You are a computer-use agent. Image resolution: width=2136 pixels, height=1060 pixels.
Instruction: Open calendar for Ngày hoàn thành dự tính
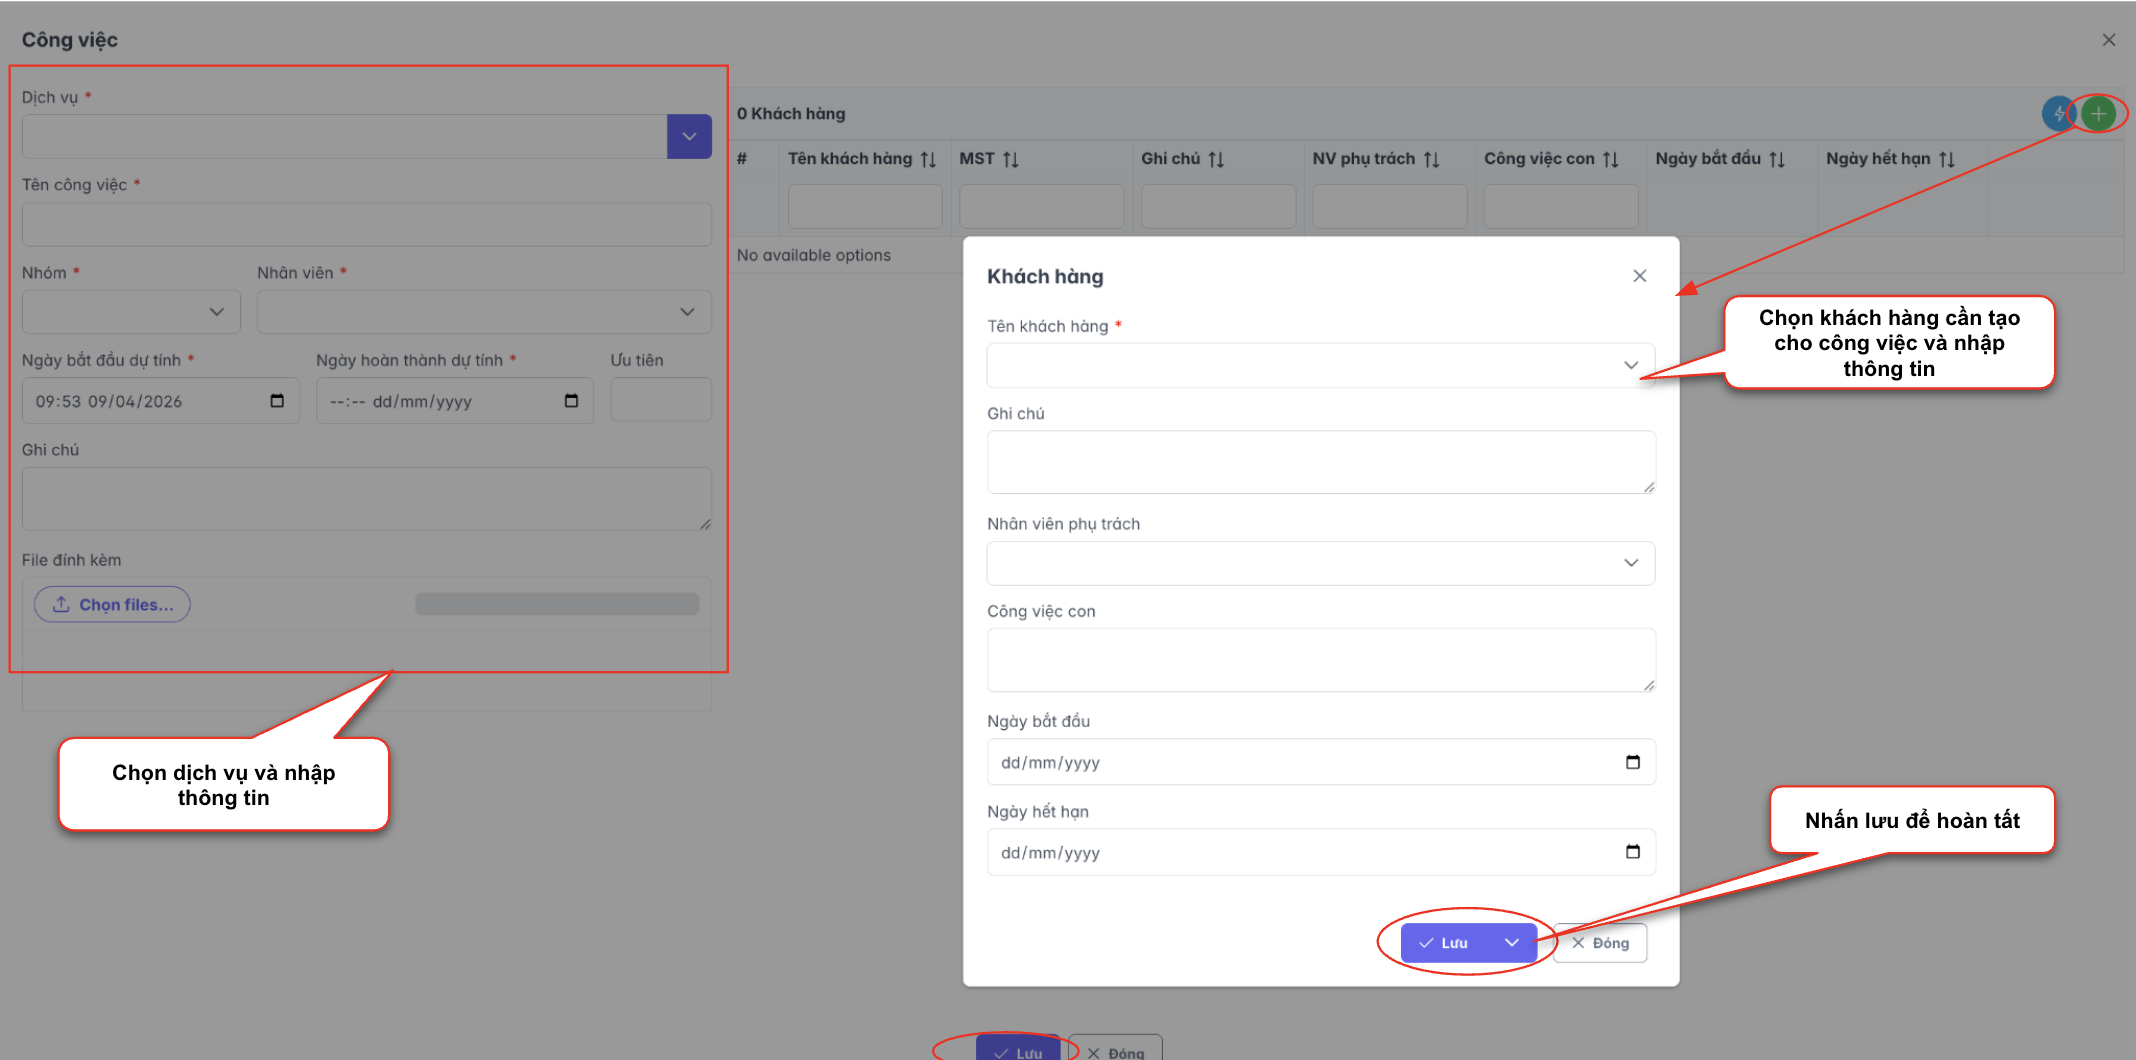571,401
